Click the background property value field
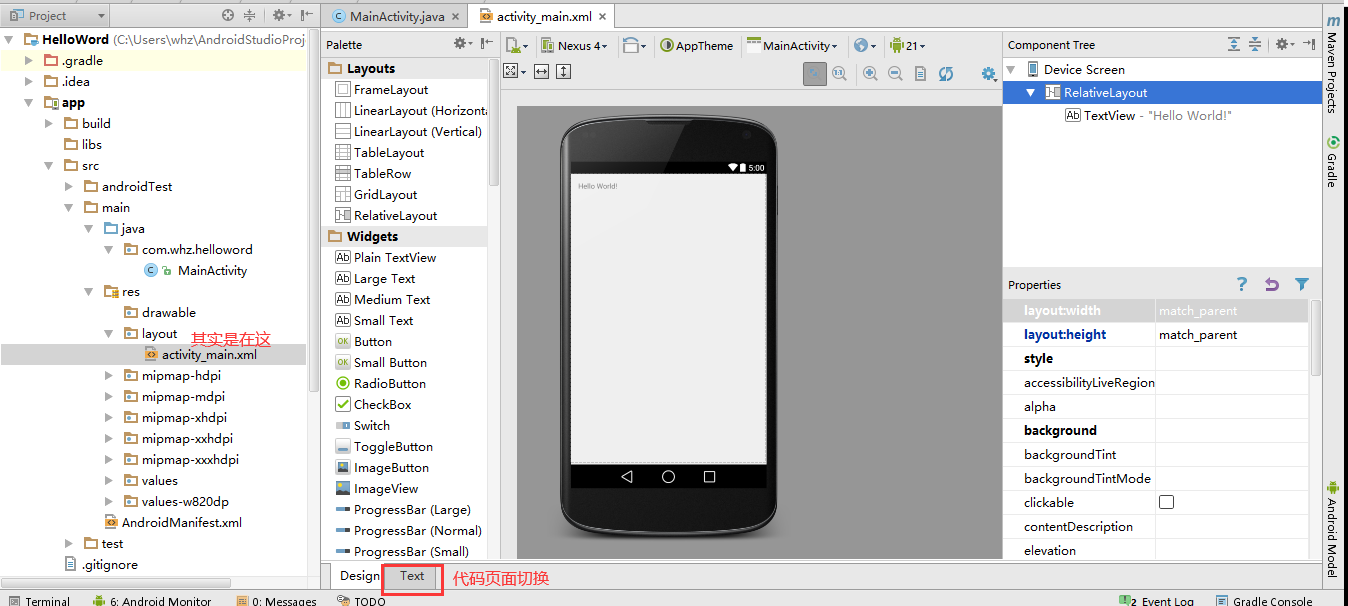This screenshot has height=606, width=1348. click(x=1232, y=431)
